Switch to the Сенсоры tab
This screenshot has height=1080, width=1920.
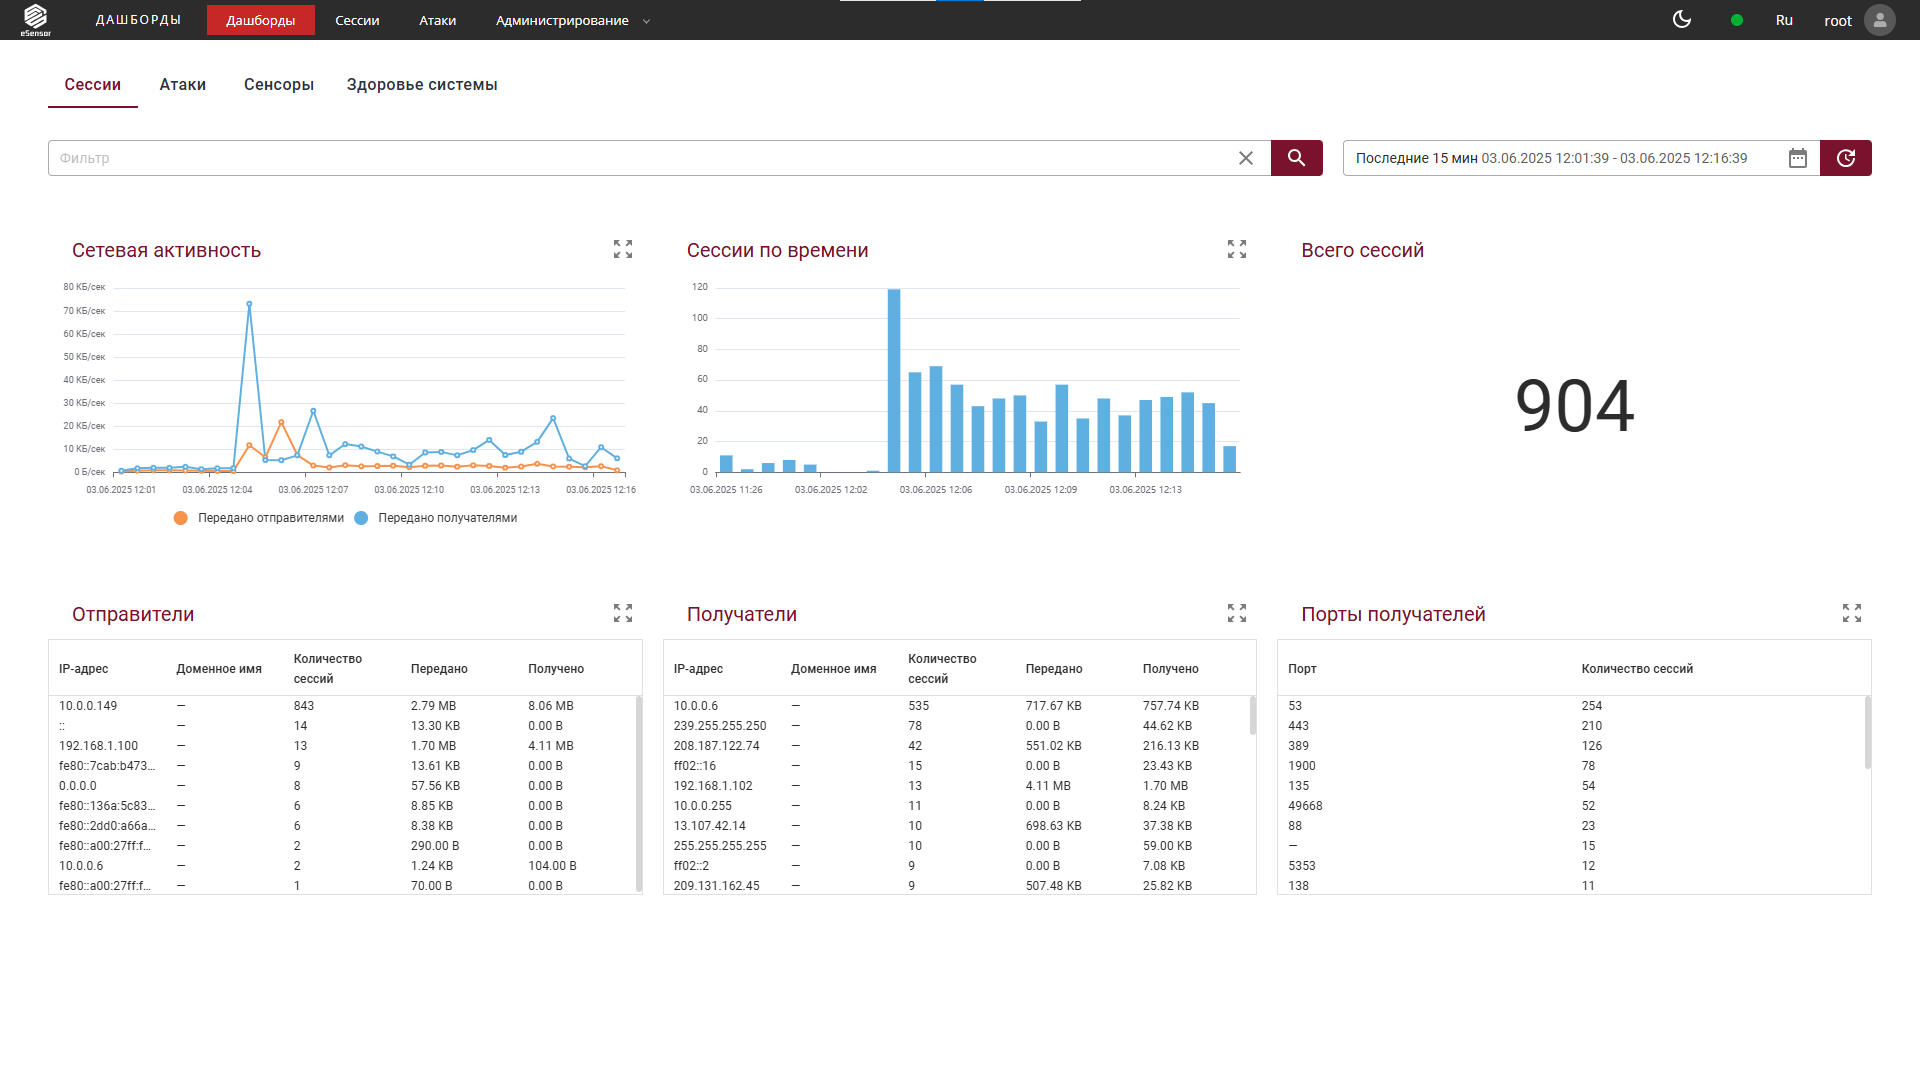click(x=278, y=85)
